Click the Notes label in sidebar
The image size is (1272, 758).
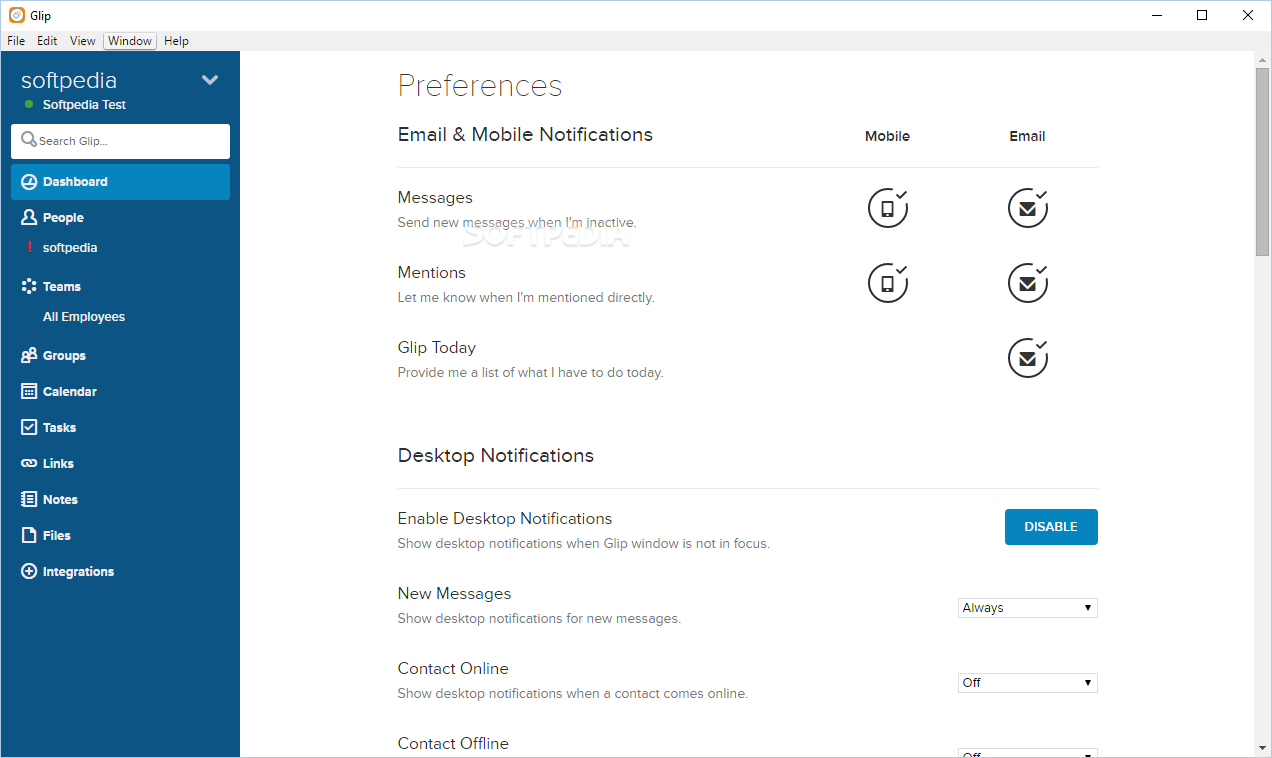coord(60,500)
